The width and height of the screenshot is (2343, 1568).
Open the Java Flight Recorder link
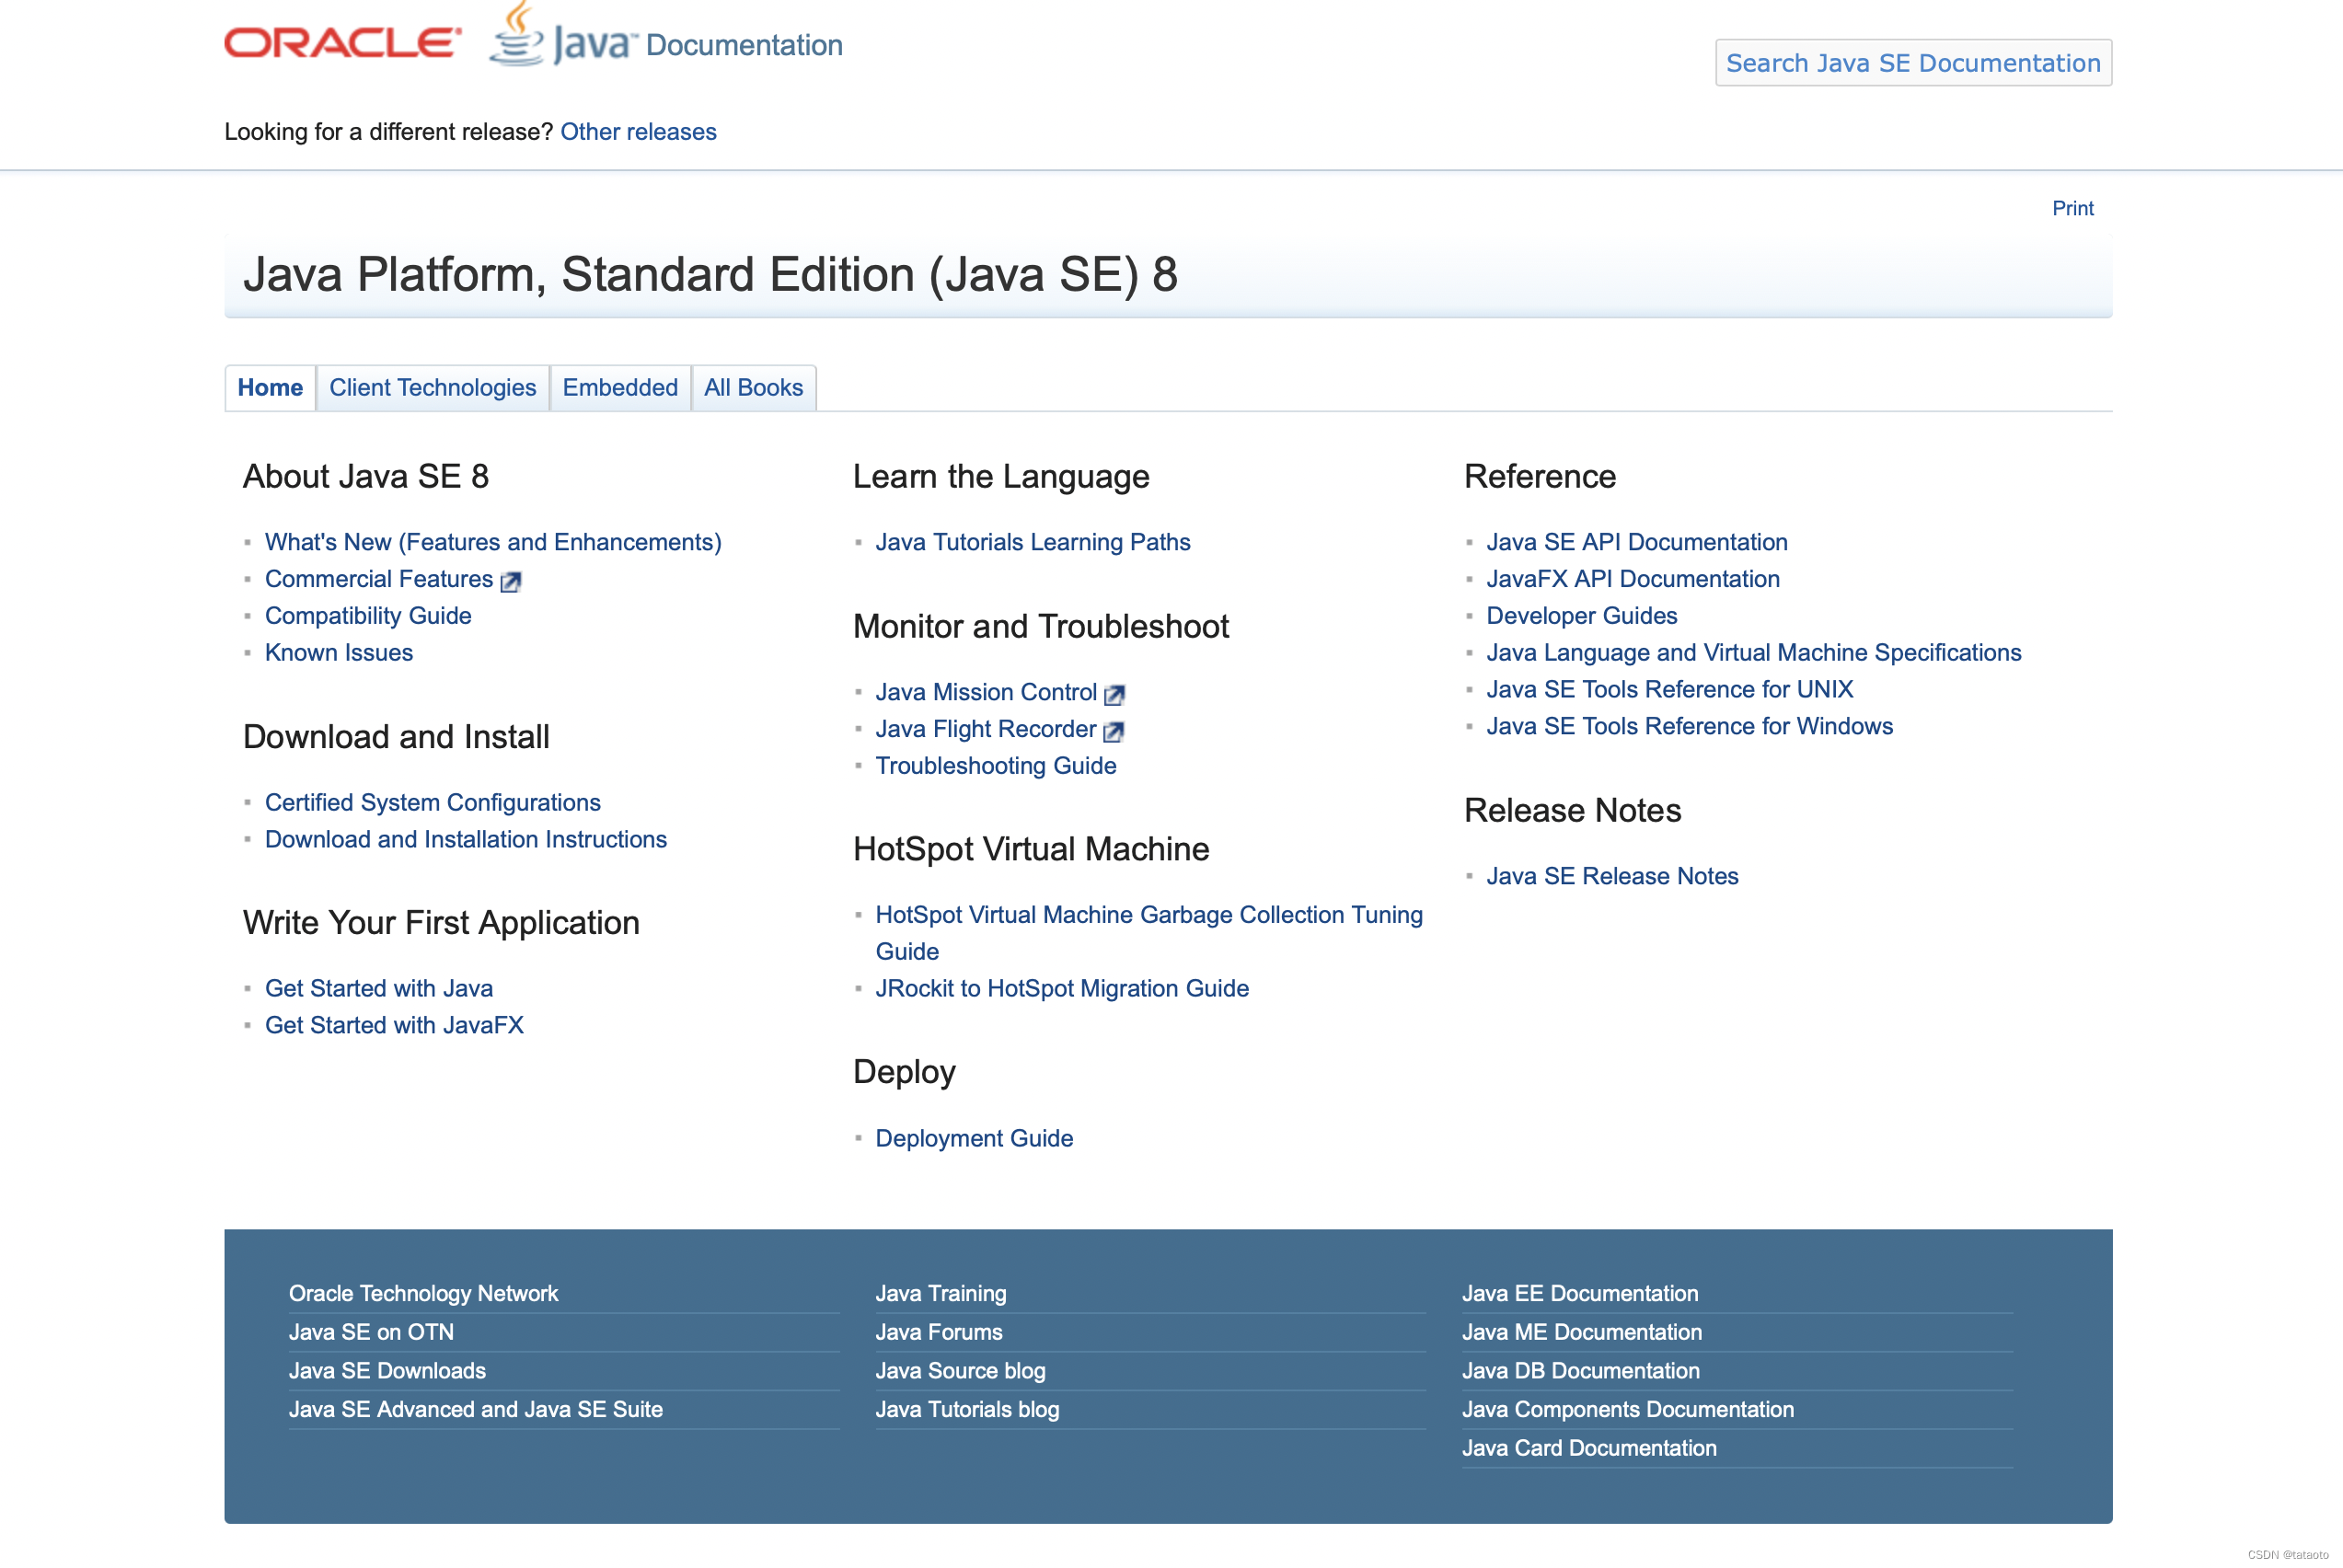986,729
